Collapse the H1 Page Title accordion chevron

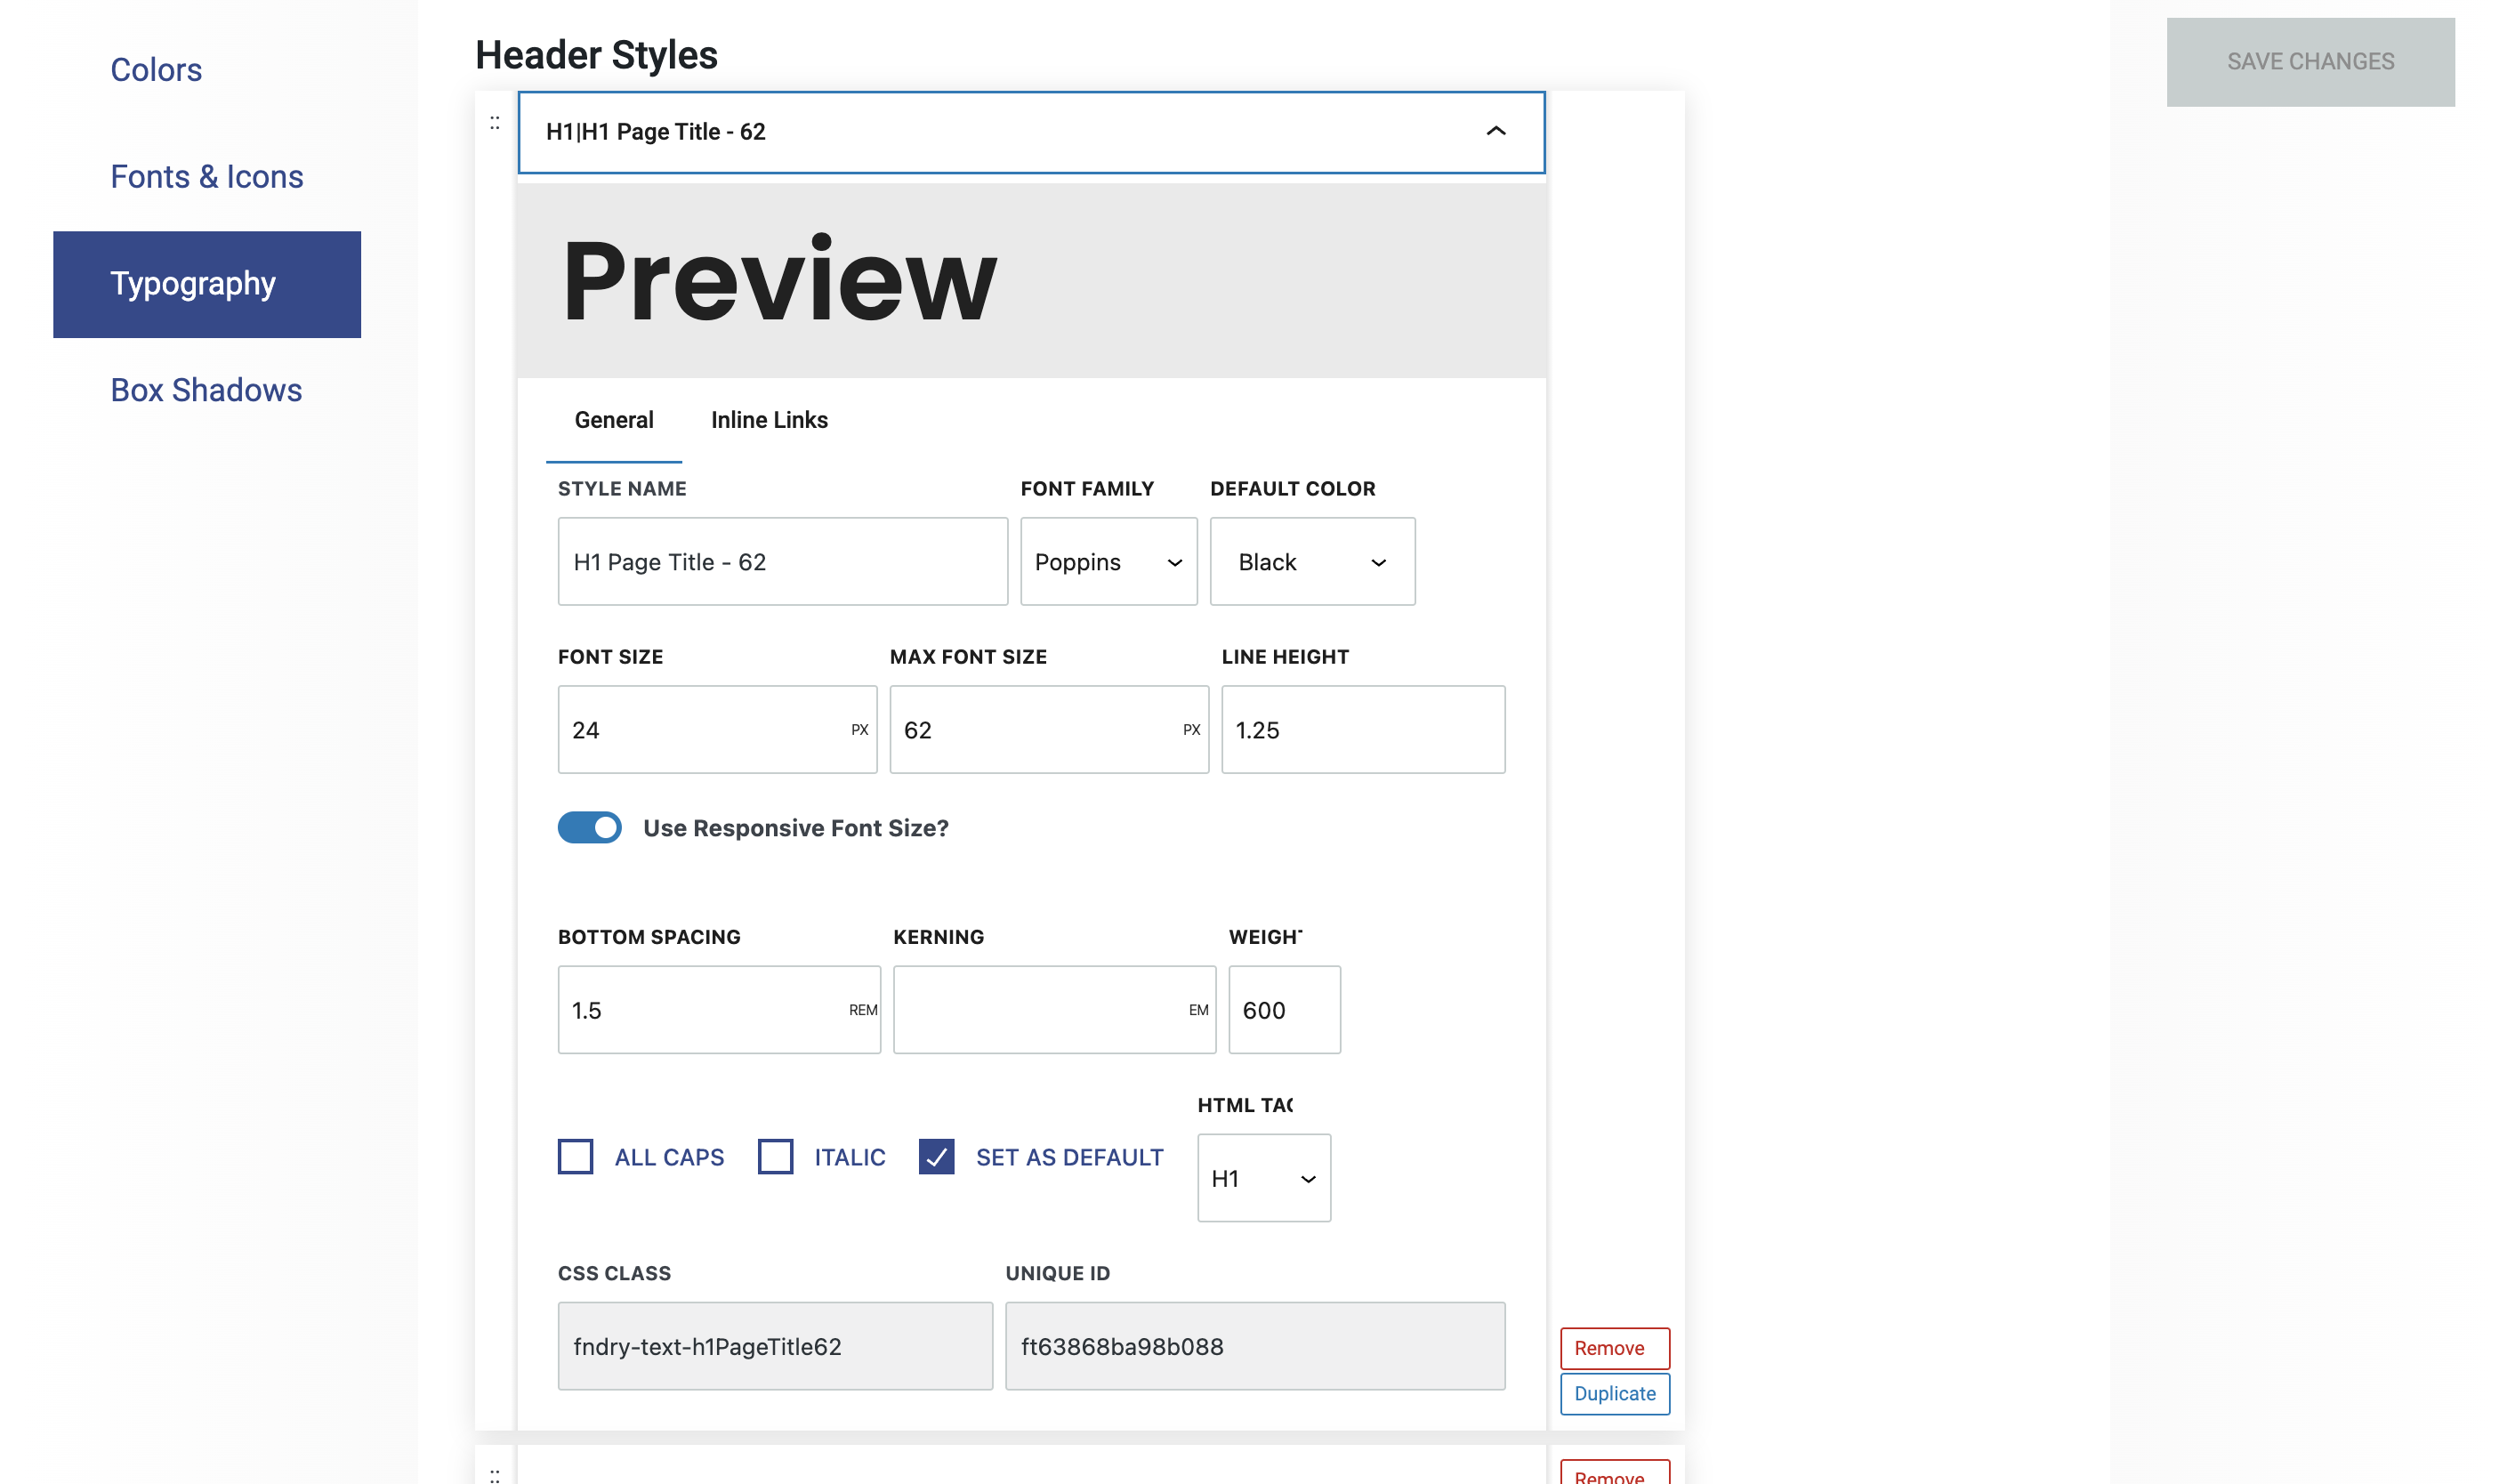click(1495, 131)
